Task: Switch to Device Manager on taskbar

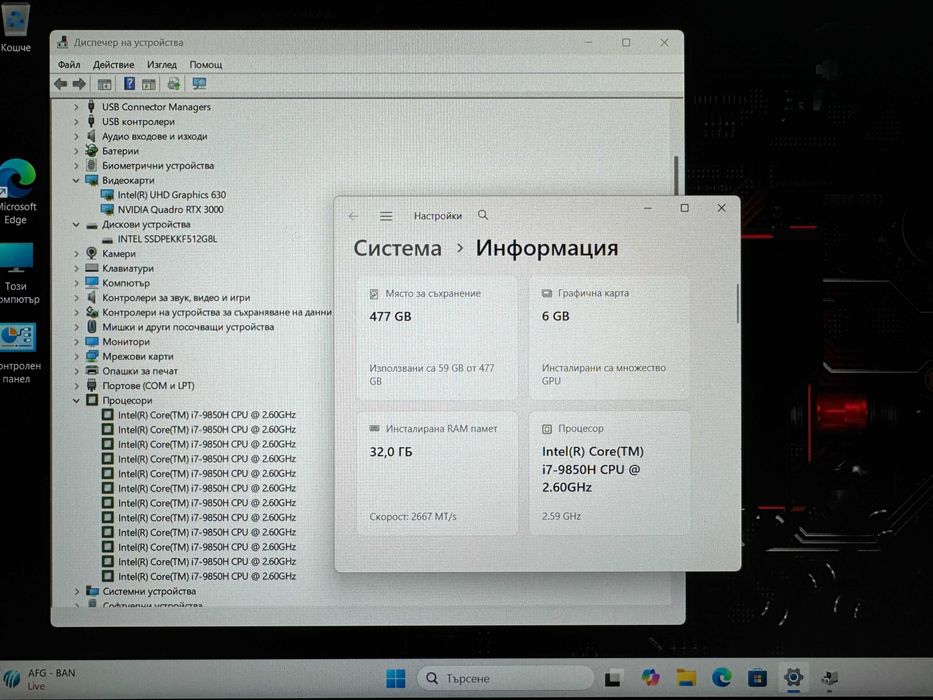Action: 829,677
